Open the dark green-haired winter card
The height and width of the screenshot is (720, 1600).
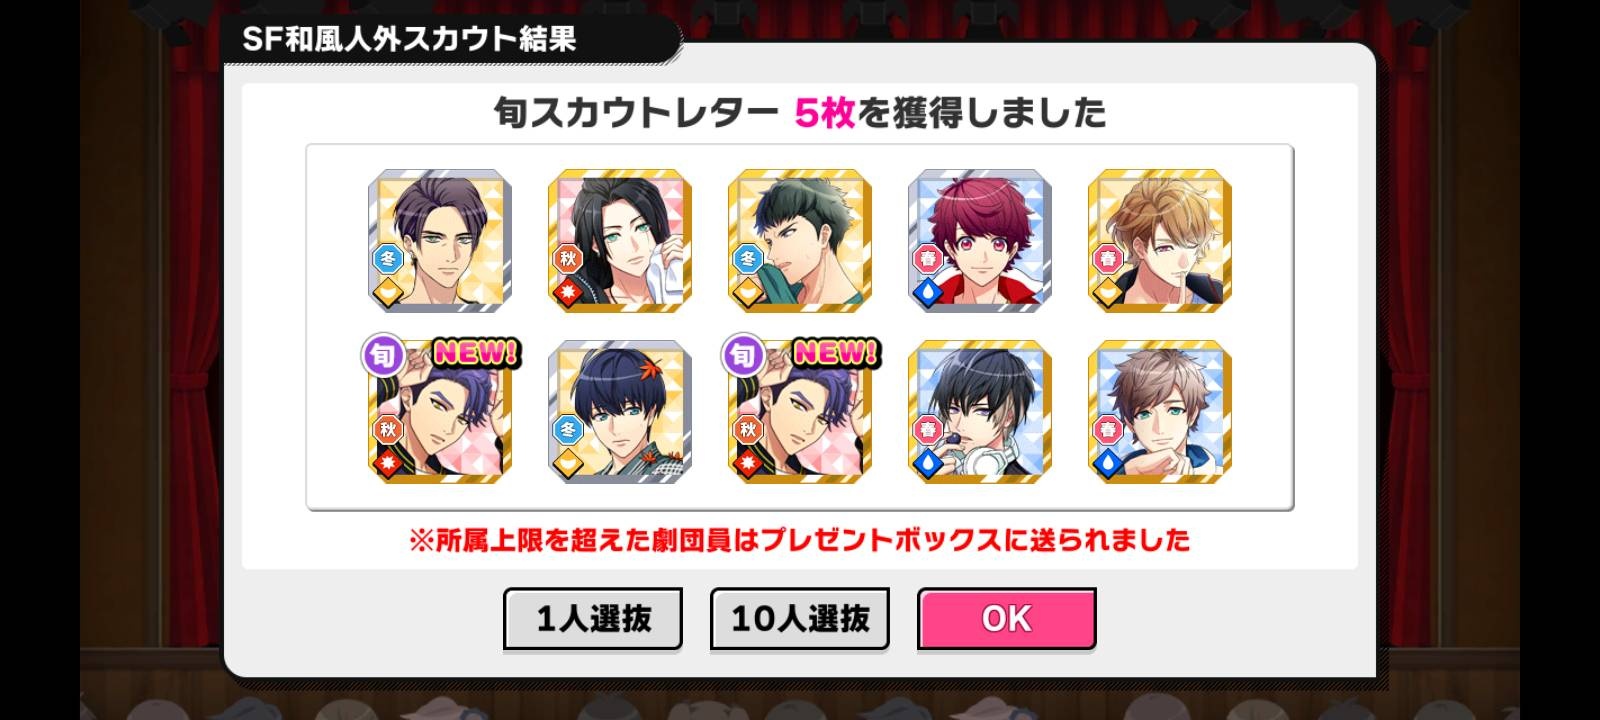tap(800, 241)
